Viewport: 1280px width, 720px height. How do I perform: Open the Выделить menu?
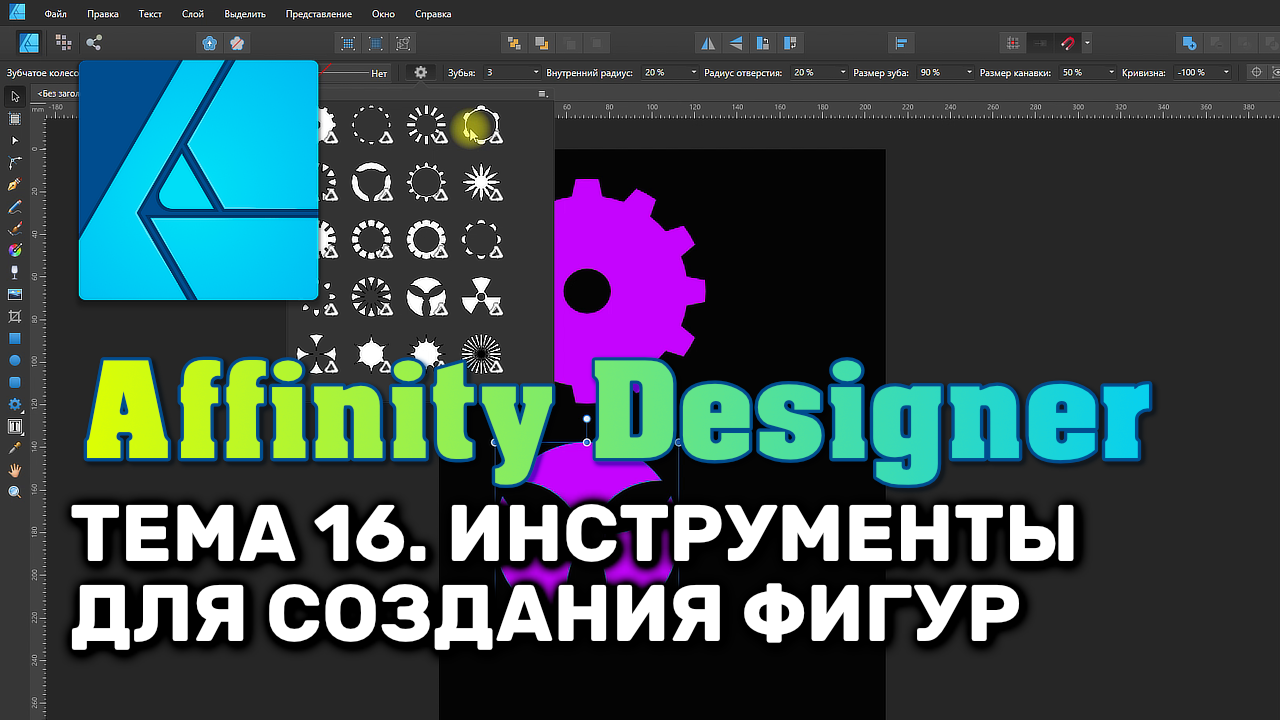pyautogui.click(x=245, y=14)
